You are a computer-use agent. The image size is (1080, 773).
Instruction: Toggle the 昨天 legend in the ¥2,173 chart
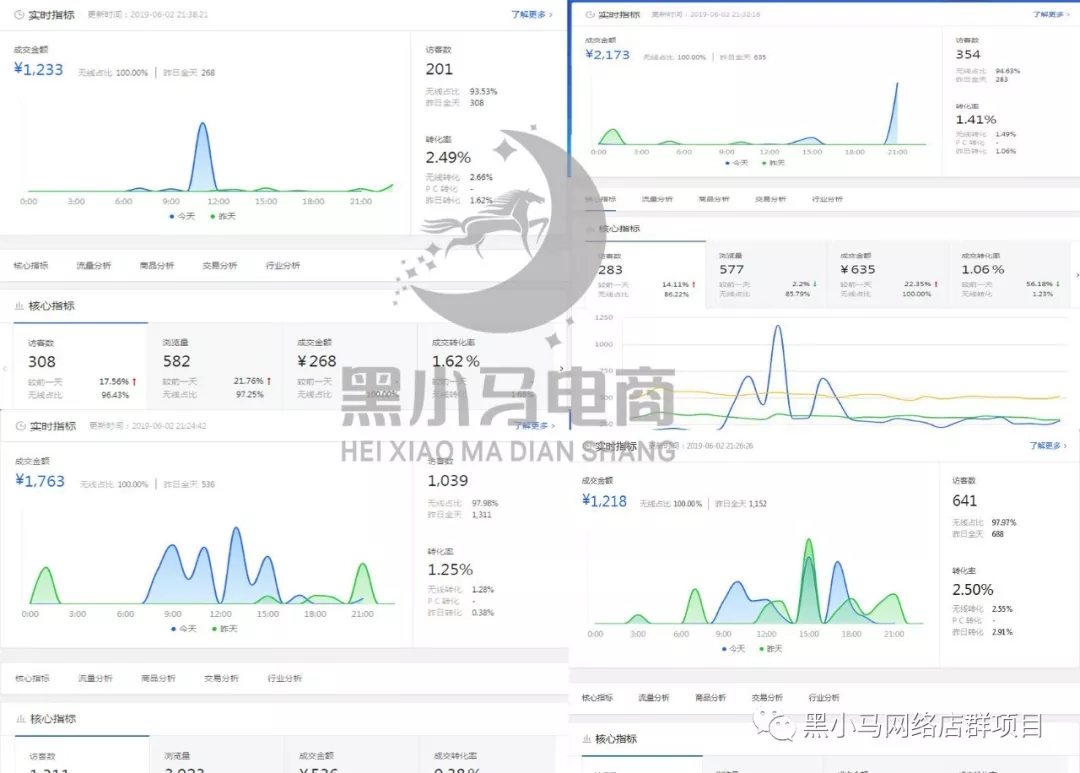tap(773, 163)
